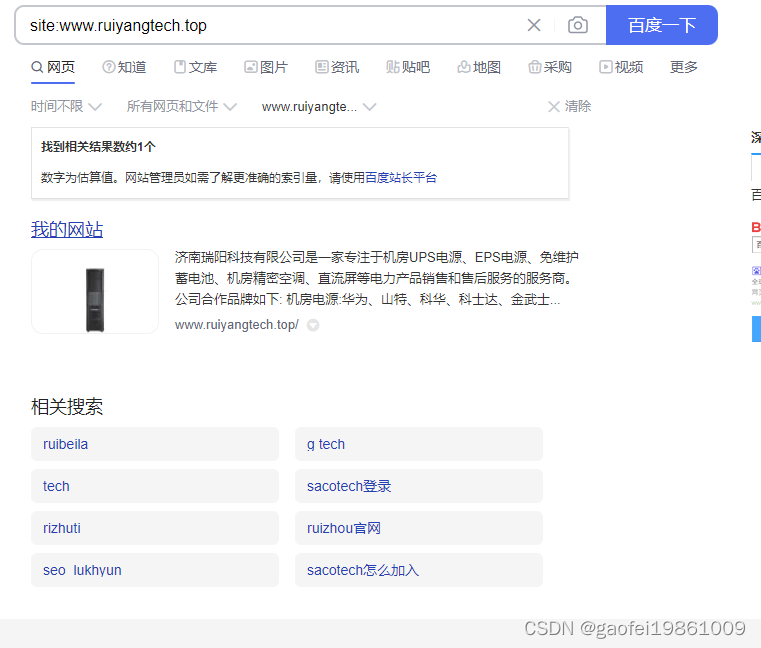Image resolution: width=761 pixels, height=648 pixels.
Task: Switch to the 知道 tab
Action: pyautogui.click(x=124, y=67)
